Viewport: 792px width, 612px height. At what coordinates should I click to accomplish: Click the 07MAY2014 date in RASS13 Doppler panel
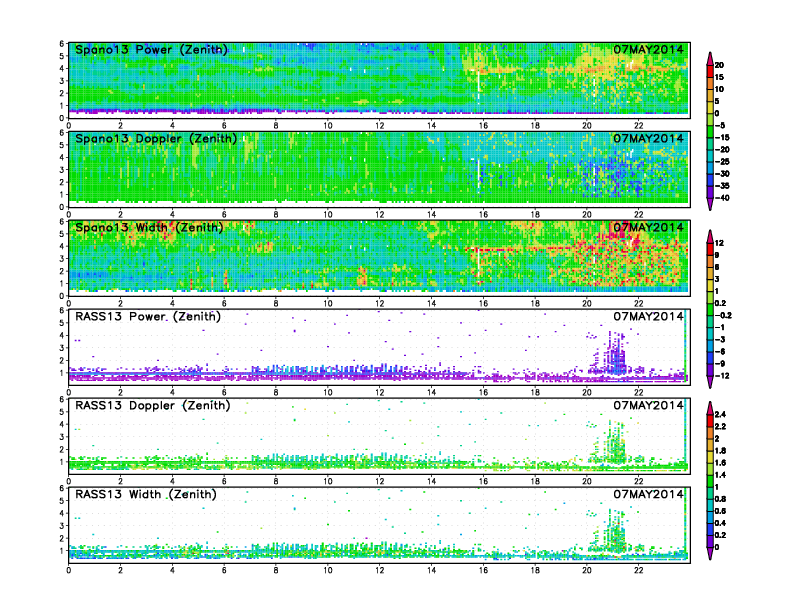(x=648, y=405)
